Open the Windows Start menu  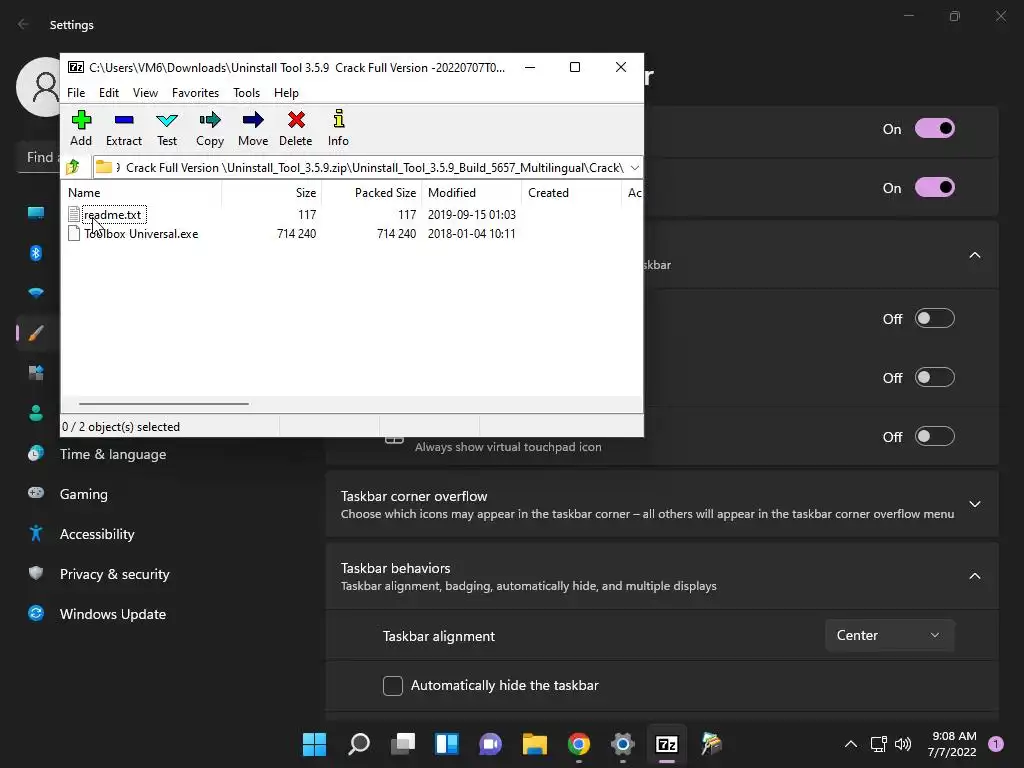click(314, 744)
